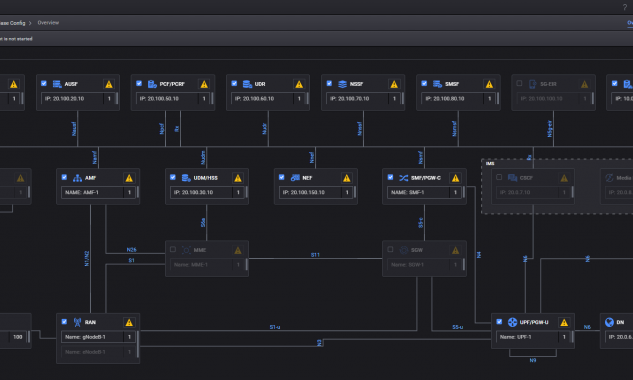Screen dimensions: 633x380
Task: Click the IMS group label
Action: (490, 164)
